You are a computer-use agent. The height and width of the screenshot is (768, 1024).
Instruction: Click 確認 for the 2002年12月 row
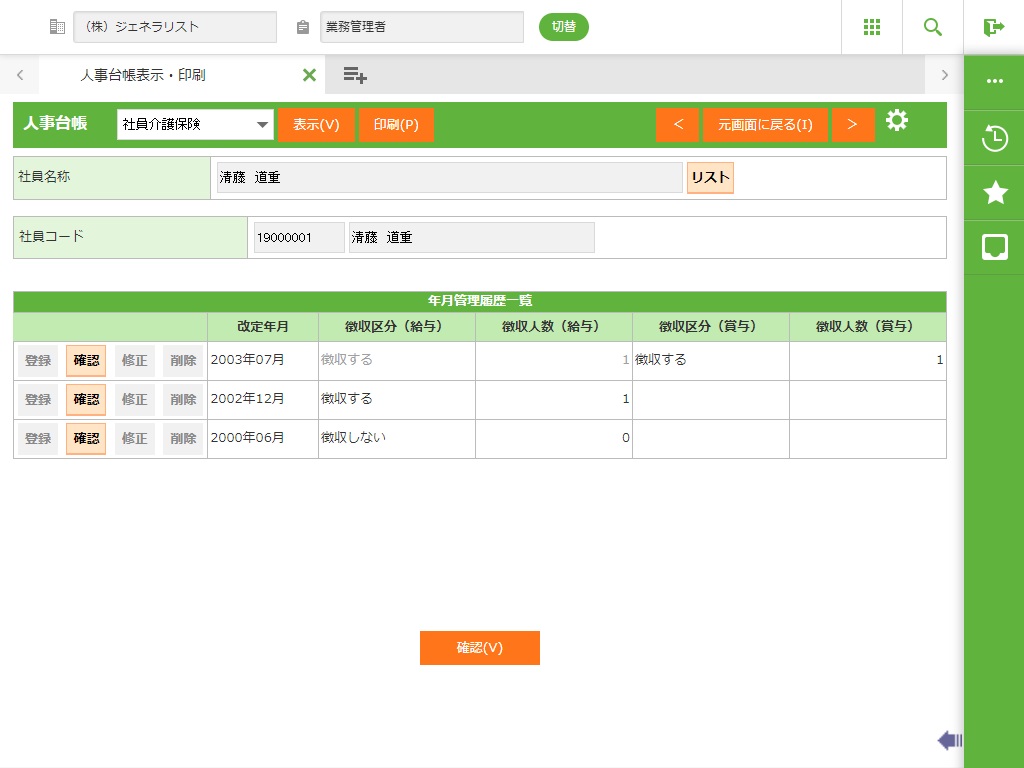point(86,399)
